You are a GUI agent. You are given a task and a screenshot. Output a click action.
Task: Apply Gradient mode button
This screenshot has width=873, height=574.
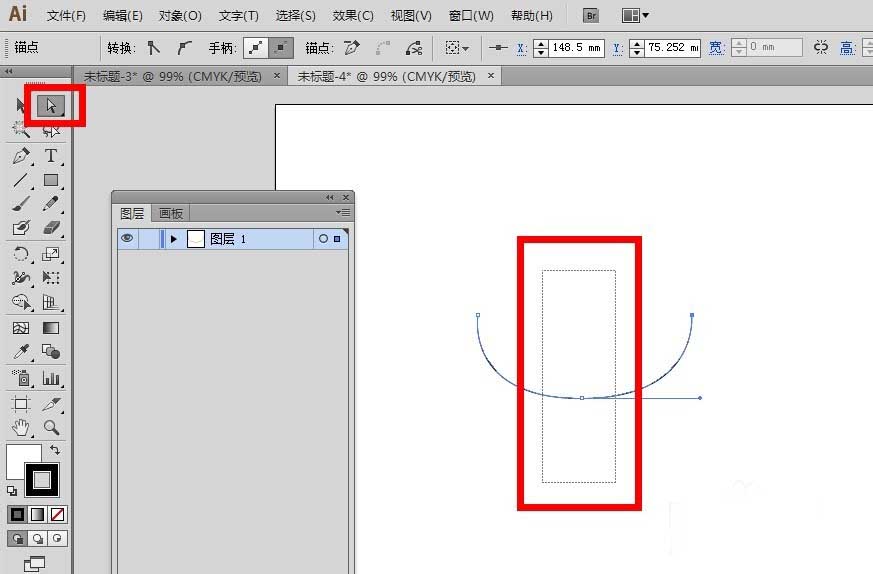coord(37,514)
